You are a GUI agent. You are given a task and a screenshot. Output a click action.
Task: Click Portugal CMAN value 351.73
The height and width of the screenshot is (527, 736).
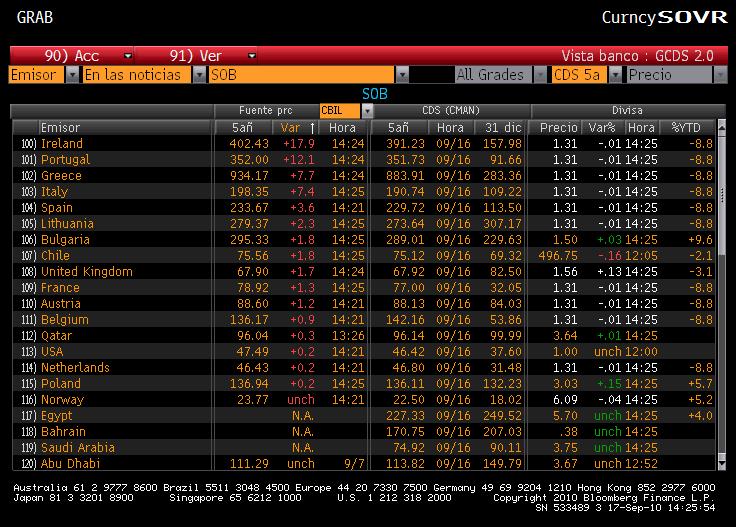point(405,160)
